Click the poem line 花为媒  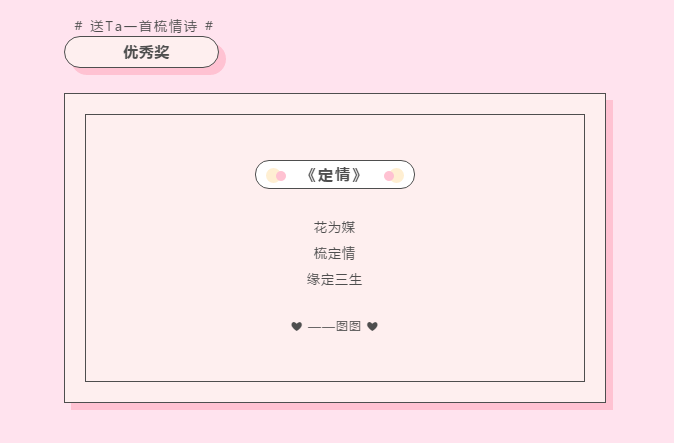click(334, 227)
